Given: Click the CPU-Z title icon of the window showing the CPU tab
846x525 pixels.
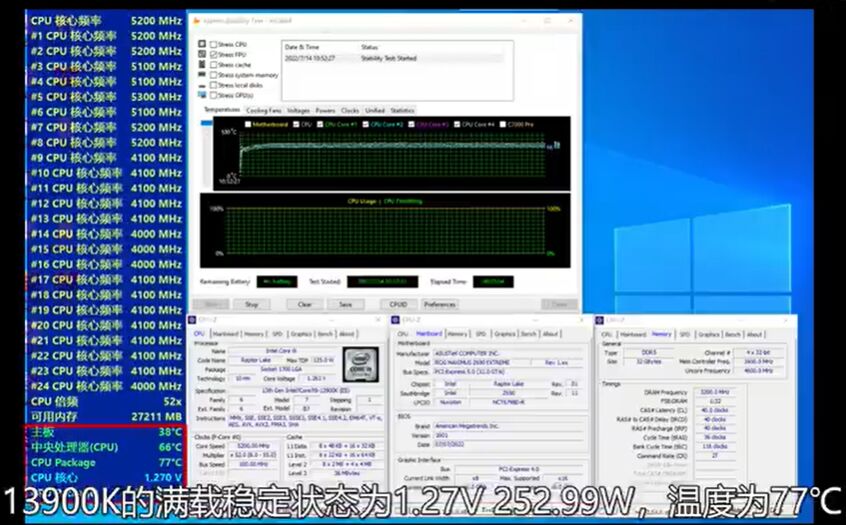Looking at the screenshot, I should point(192,321).
